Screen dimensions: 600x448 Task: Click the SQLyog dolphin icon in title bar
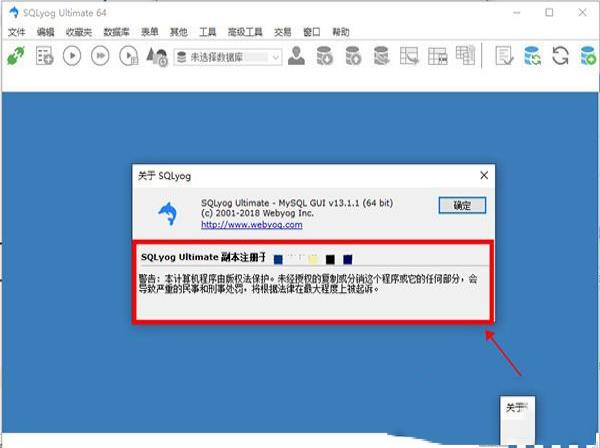14,13
